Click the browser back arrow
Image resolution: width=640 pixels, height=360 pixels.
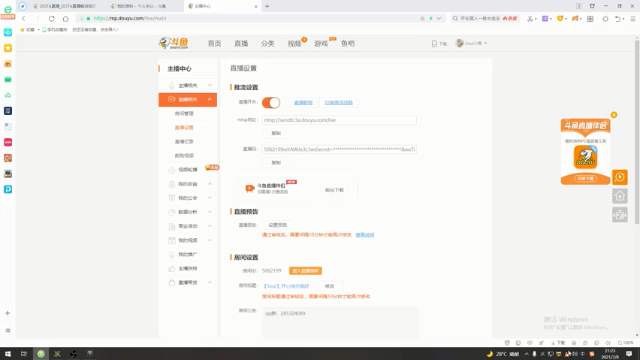tap(24, 18)
